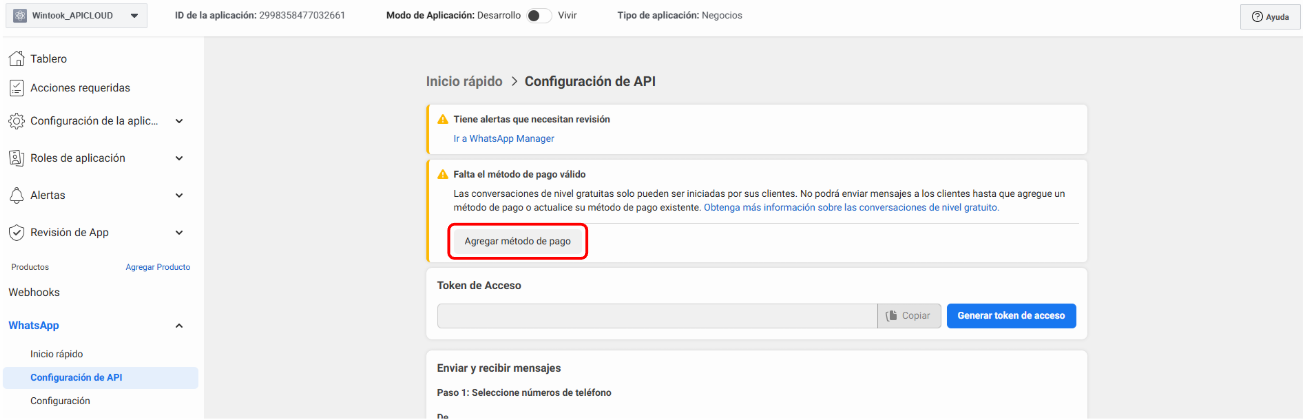Expand the Alertas section chevron

(x=179, y=195)
